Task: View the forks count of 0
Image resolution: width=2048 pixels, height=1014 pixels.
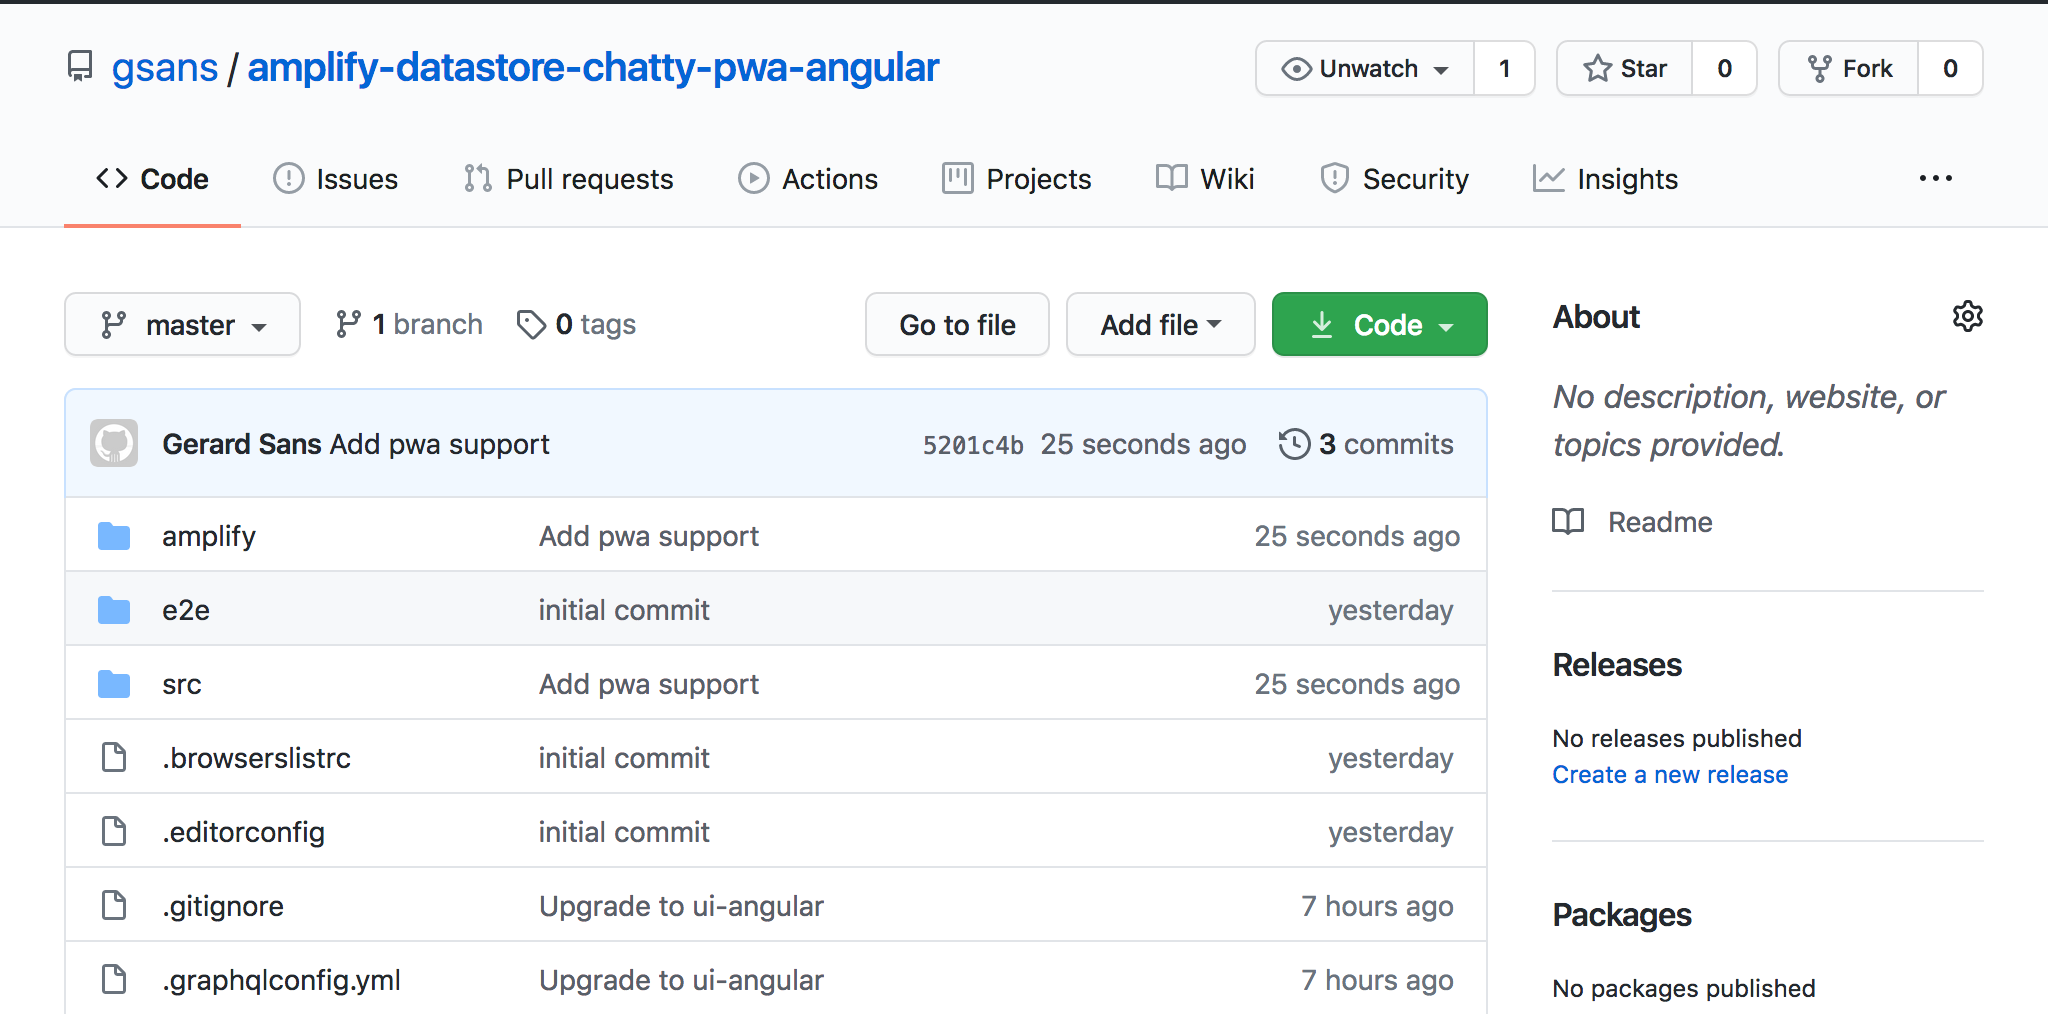Action: pos(1950,68)
